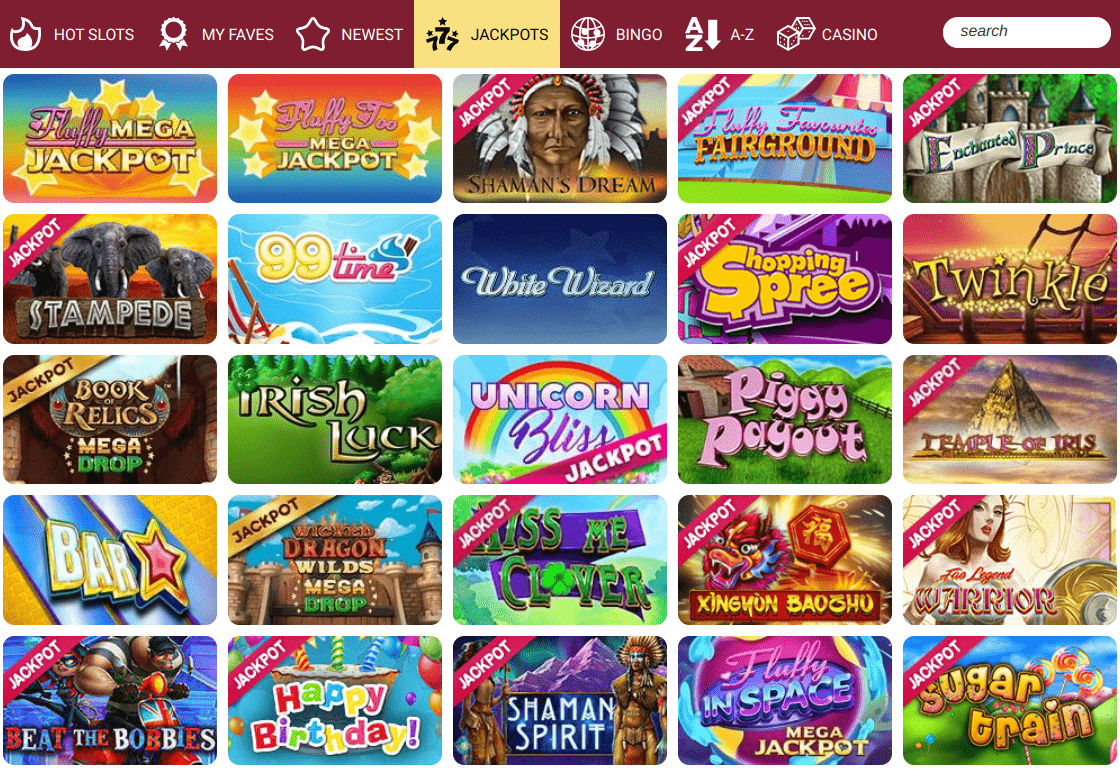1120x770 pixels.
Task: Open the Fluffy Mega Jackpot tile
Action: [x=110, y=139]
